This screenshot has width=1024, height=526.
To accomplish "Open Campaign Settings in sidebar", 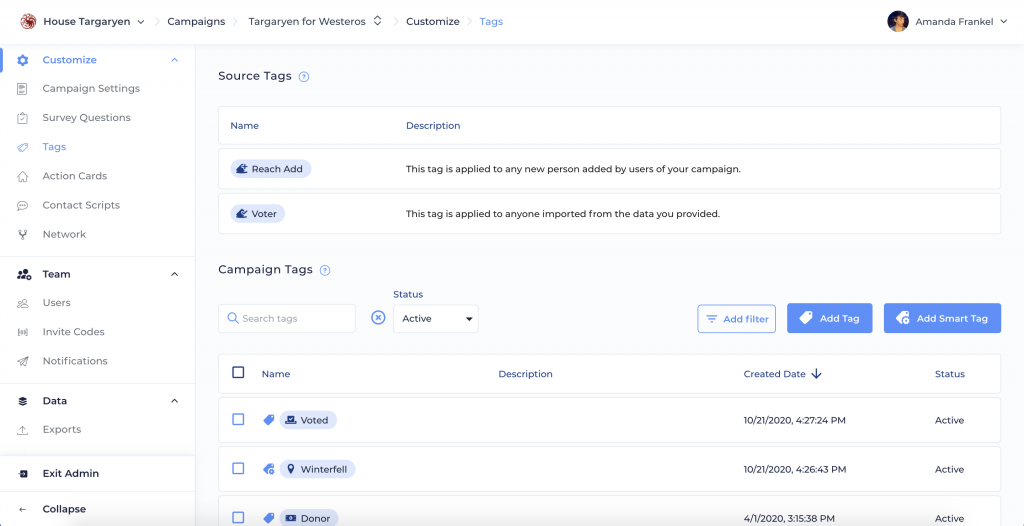I will [91, 88].
